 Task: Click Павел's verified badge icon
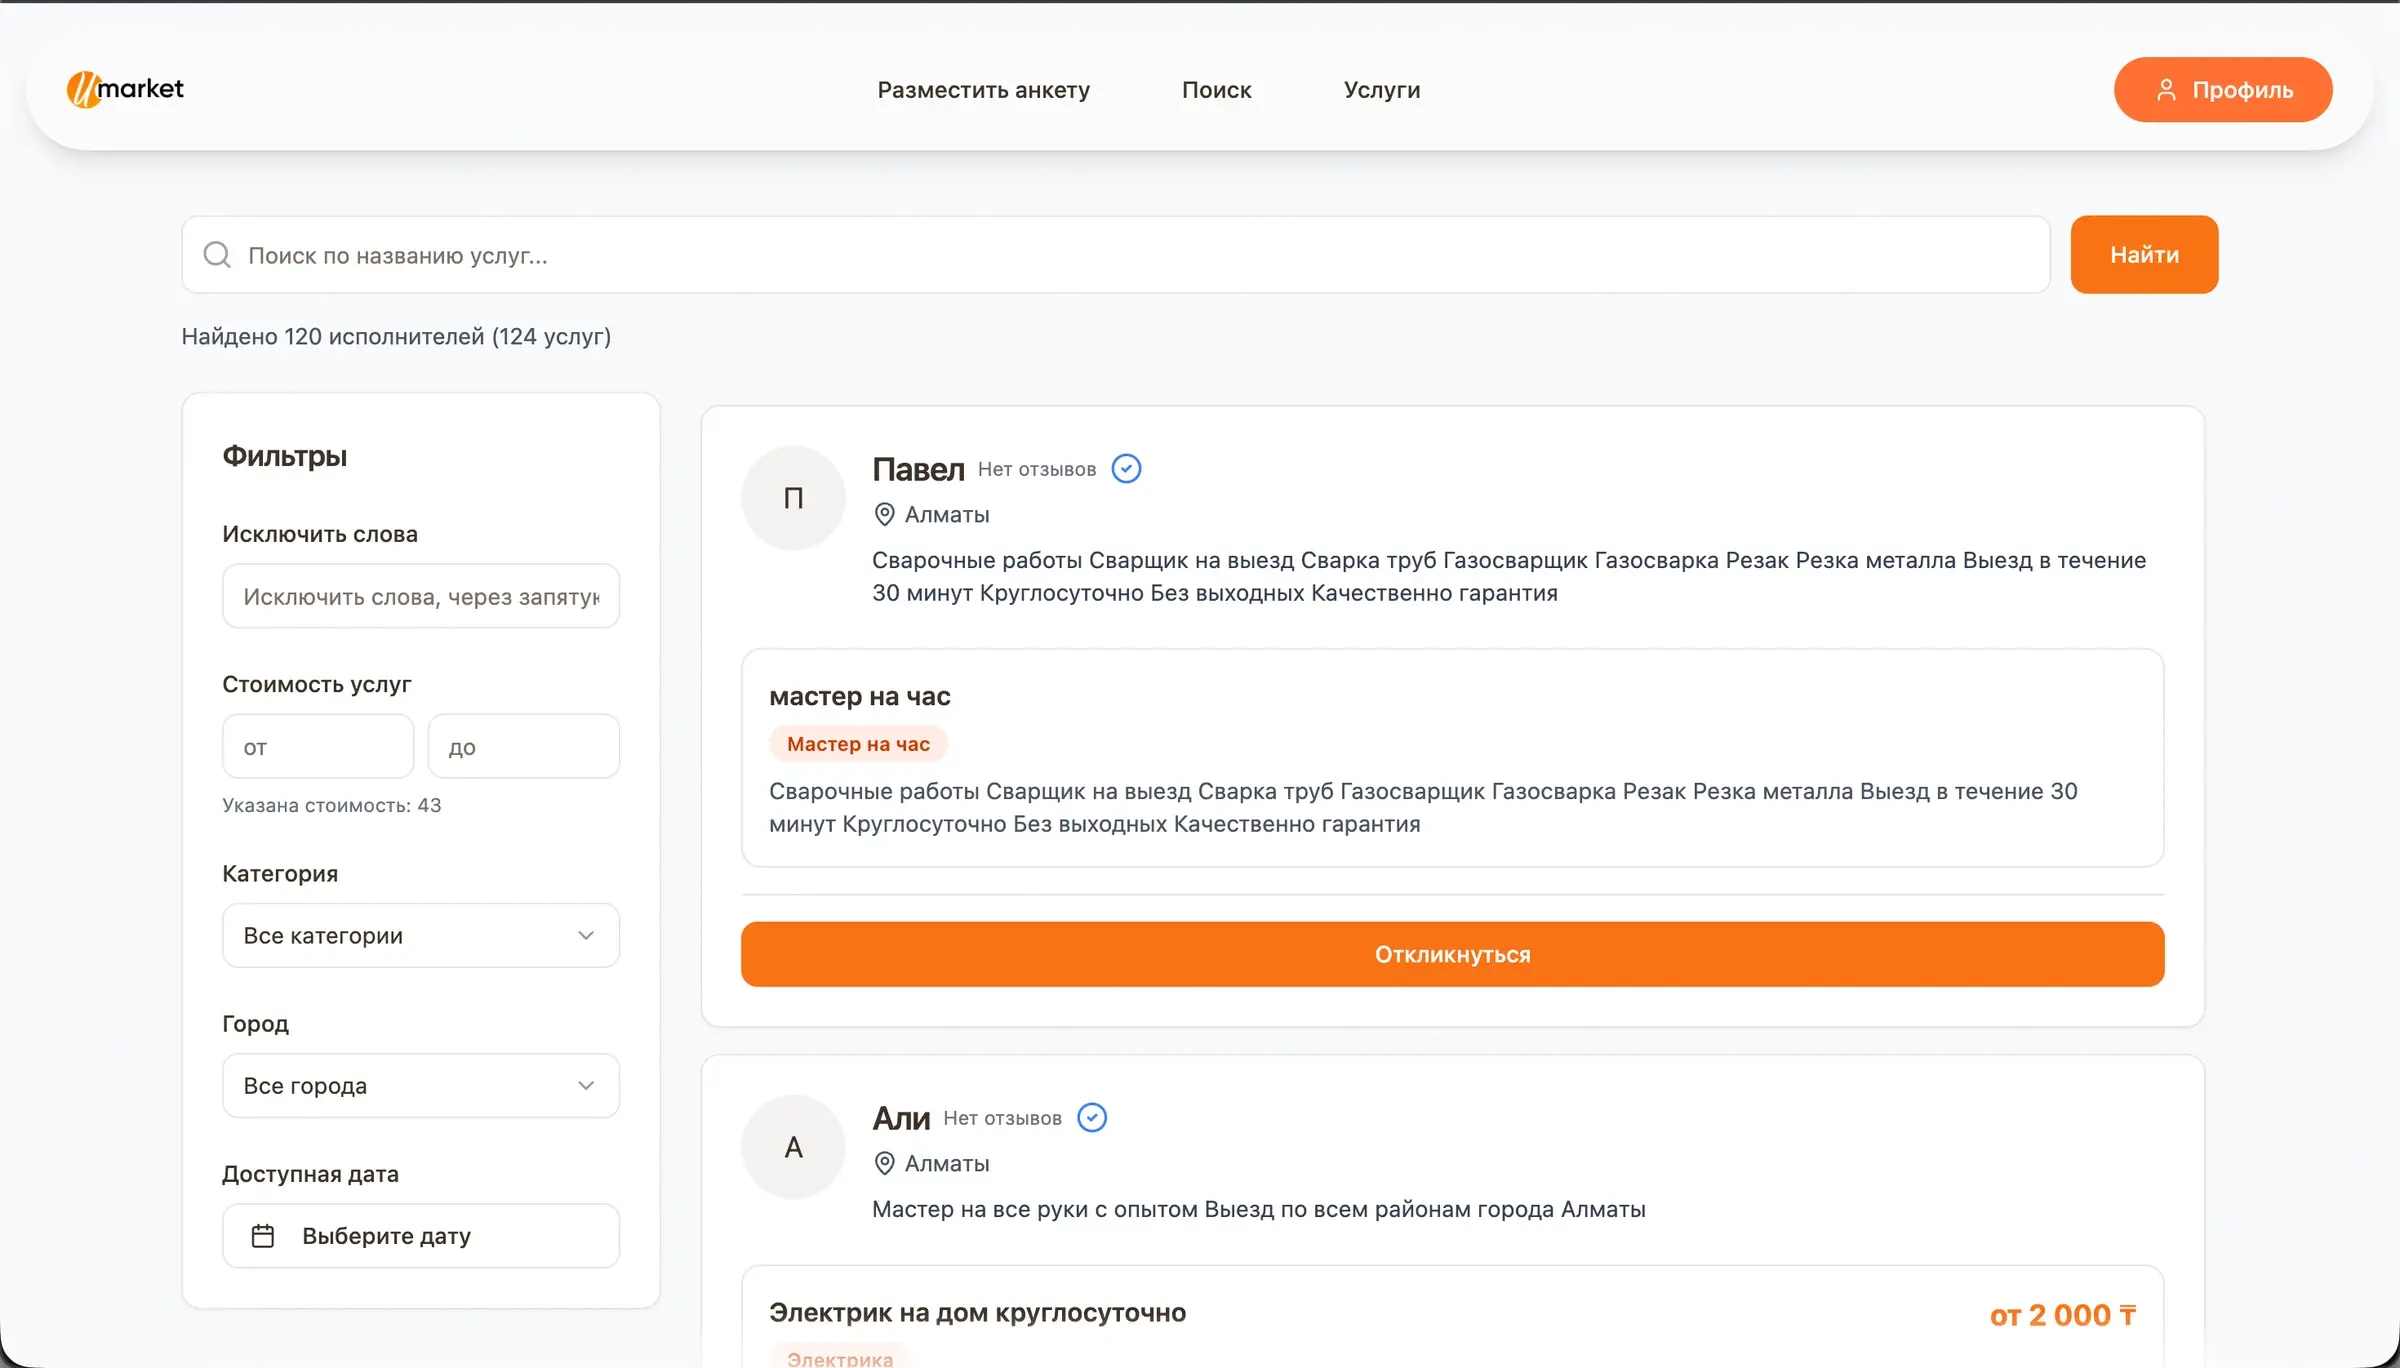click(1127, 469)
